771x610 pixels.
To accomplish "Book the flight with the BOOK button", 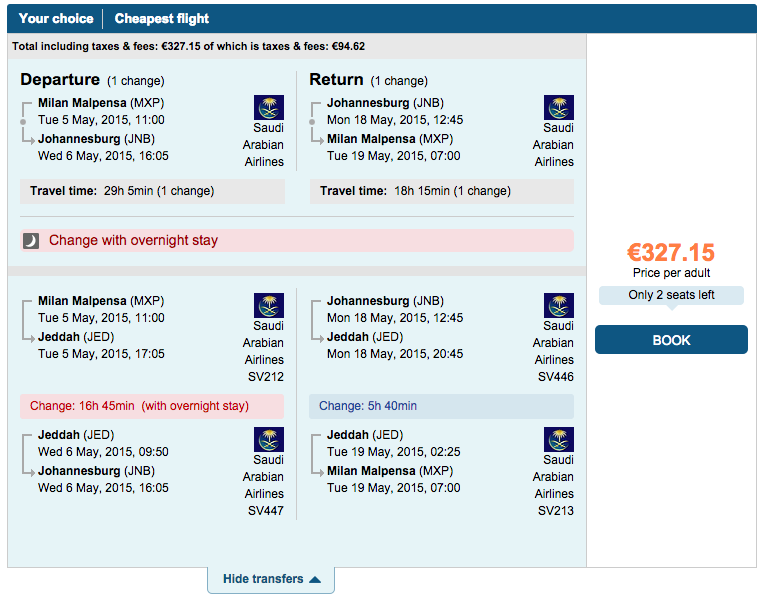I will click(671, 340).
